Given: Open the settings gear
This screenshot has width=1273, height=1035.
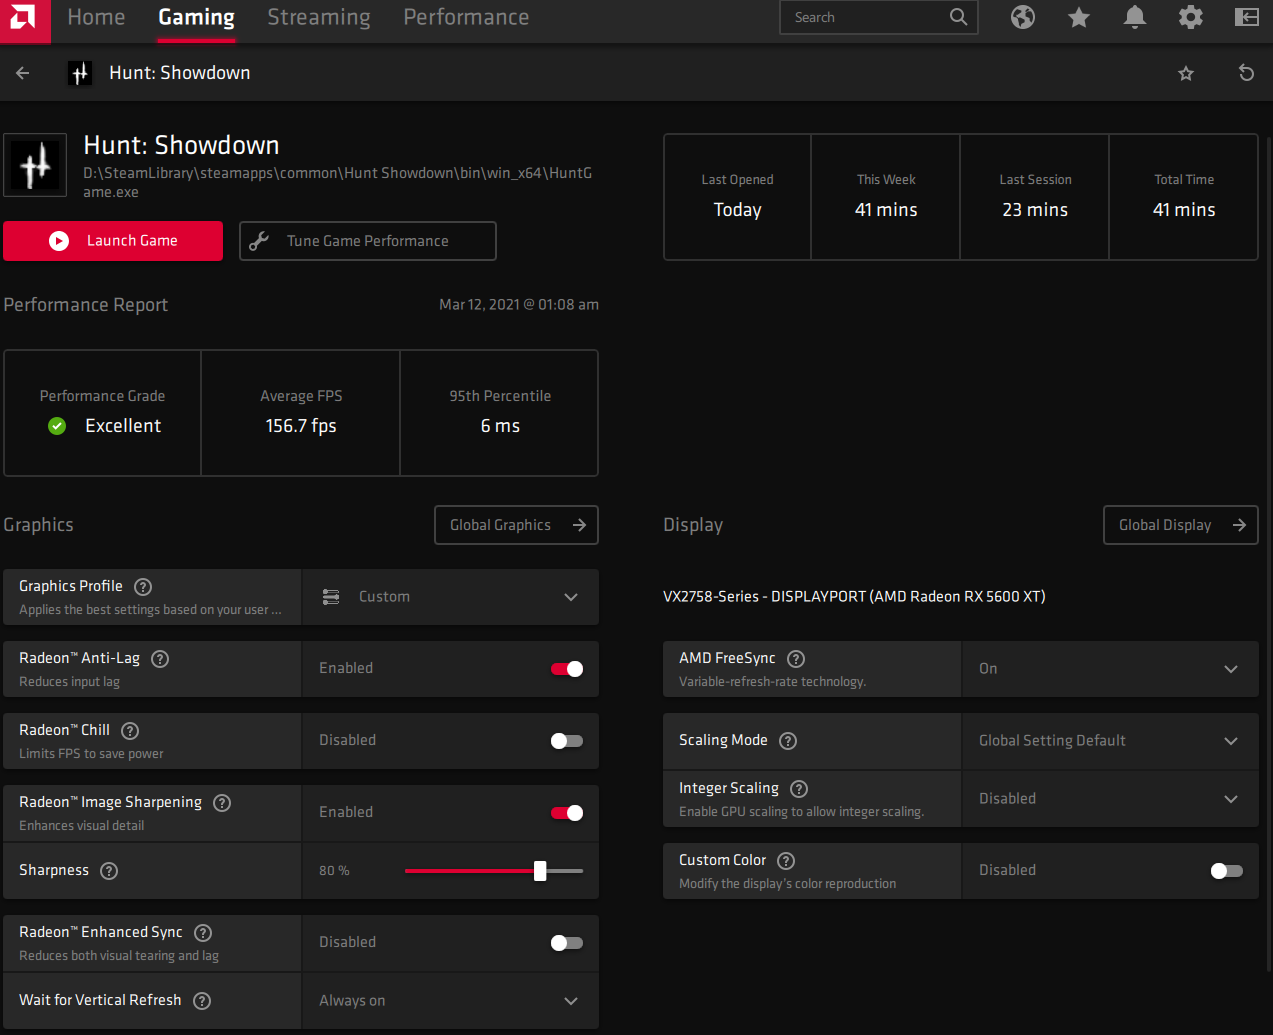Looking at the screenshot, I should click(1191, 17).
